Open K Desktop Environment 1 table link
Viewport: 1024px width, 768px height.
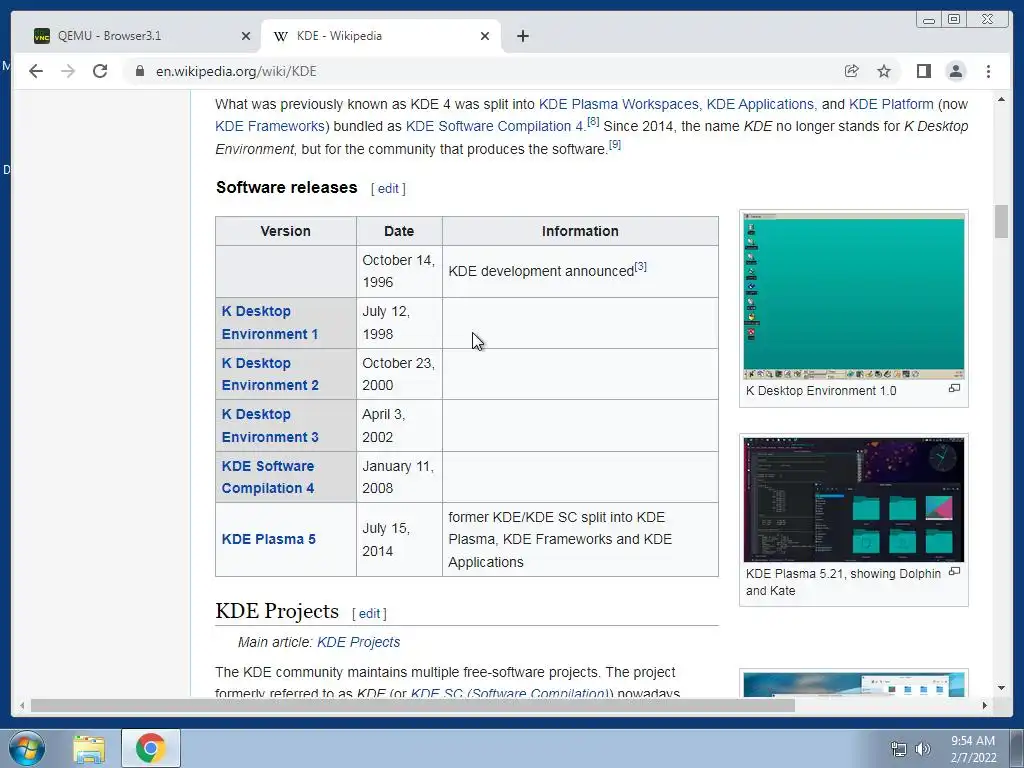(x=270, y=323)
